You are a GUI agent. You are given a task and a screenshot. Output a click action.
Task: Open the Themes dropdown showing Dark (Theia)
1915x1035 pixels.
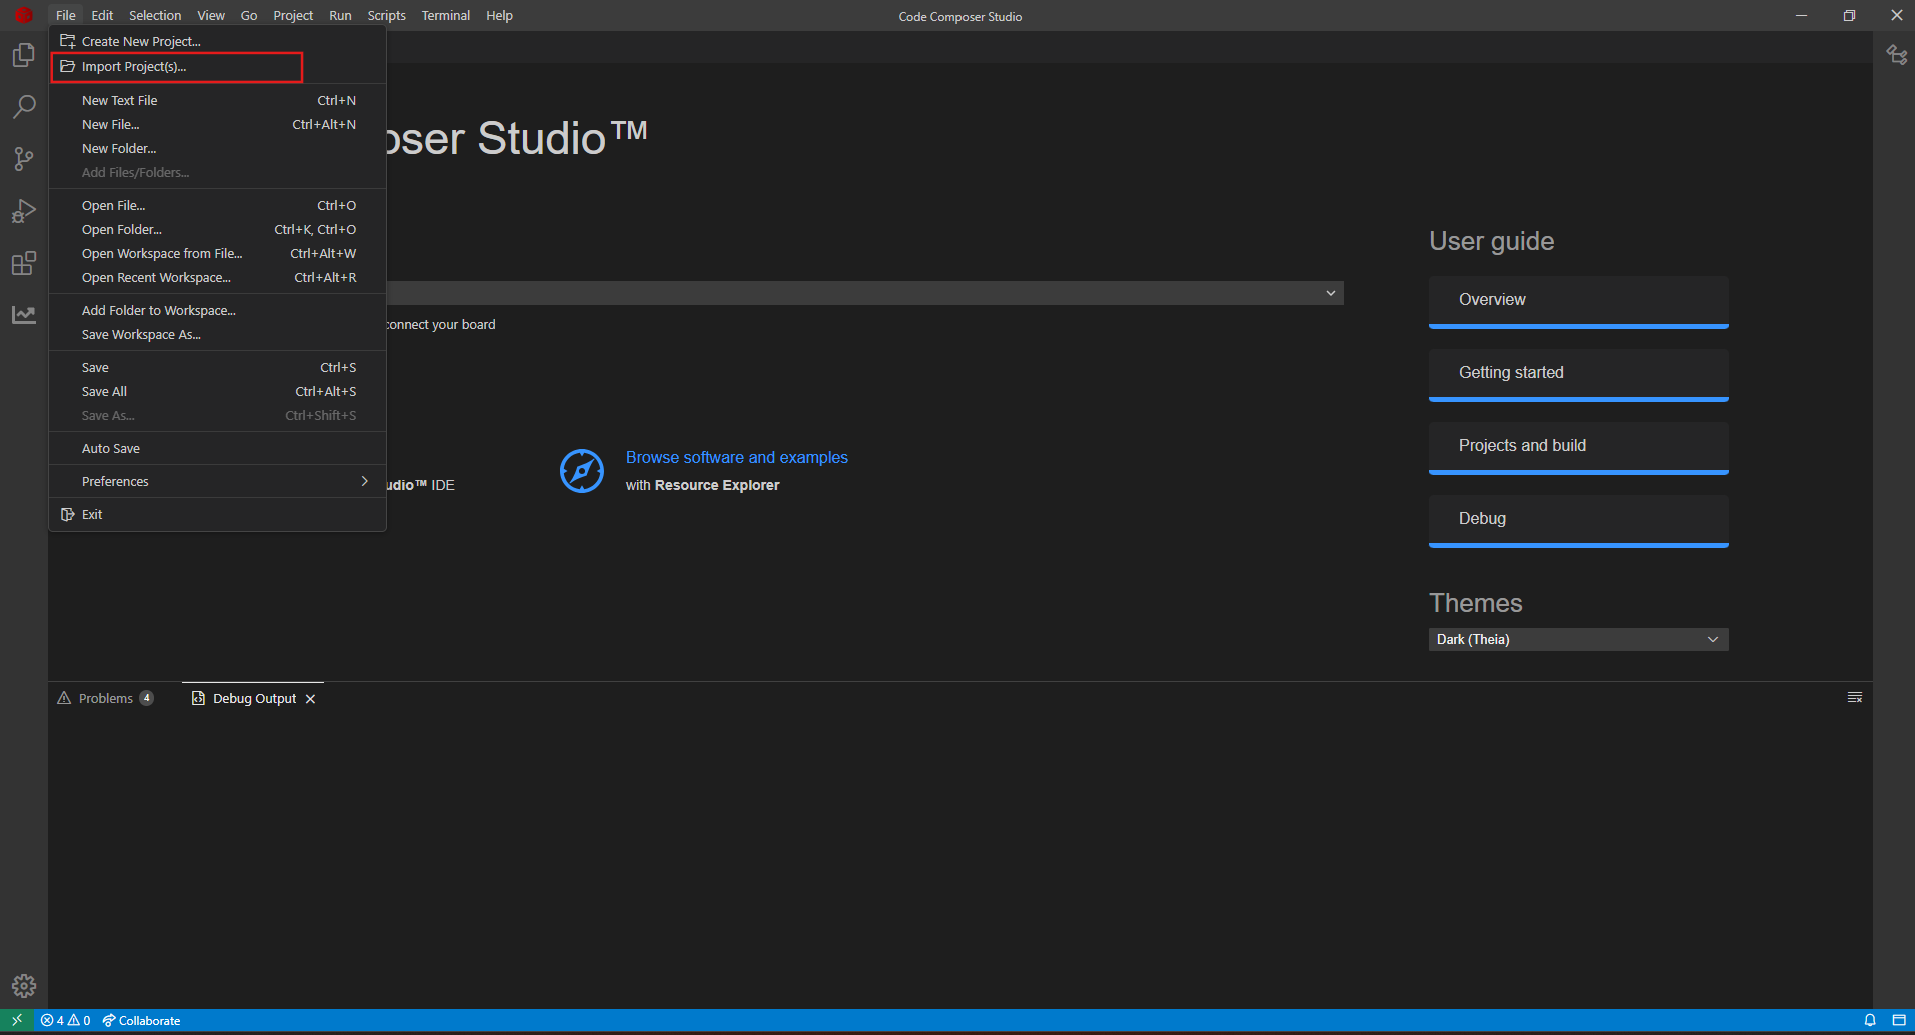pos(1578,639)
